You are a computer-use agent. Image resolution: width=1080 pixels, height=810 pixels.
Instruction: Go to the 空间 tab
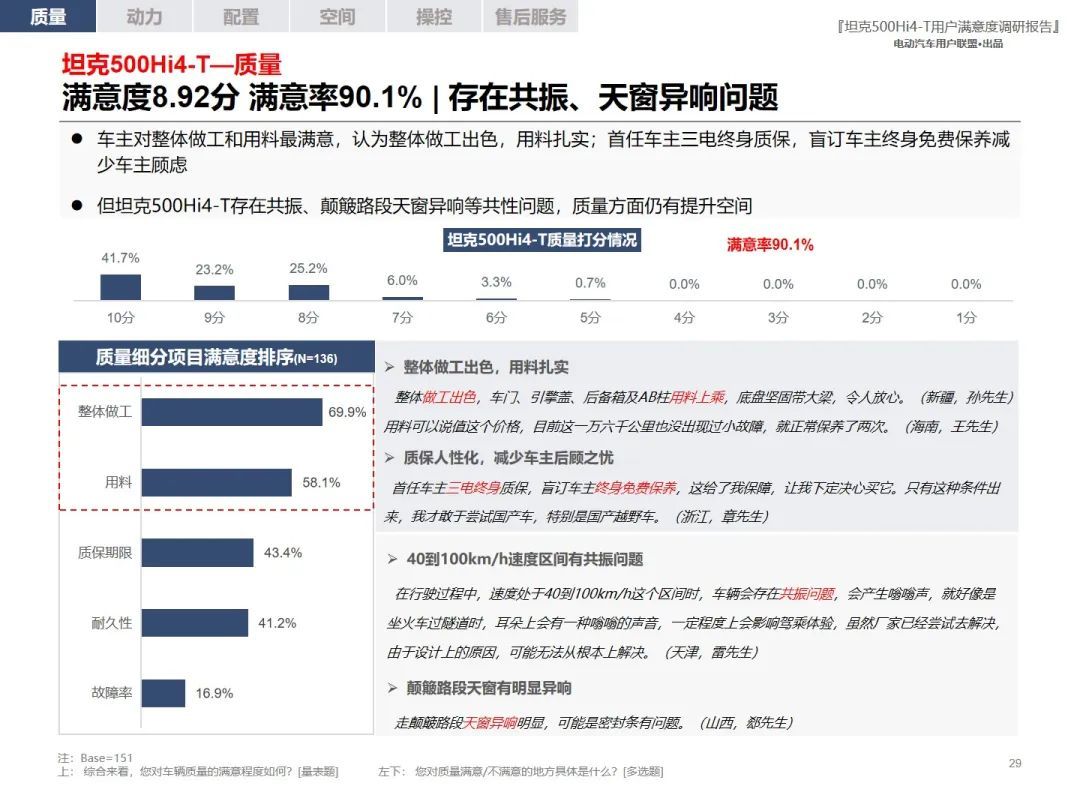point(338,16)
